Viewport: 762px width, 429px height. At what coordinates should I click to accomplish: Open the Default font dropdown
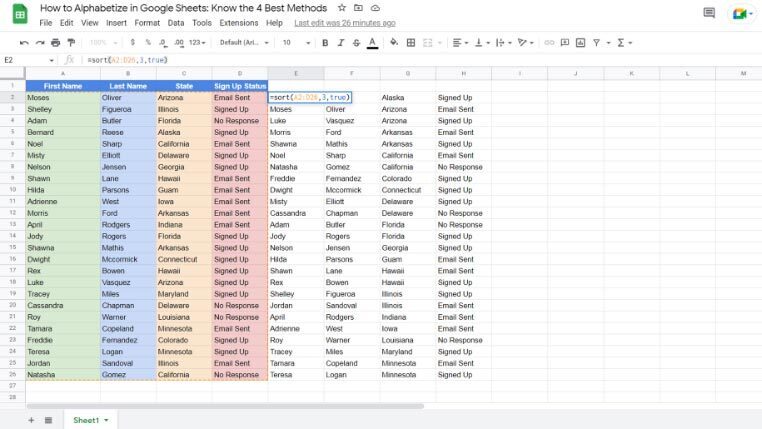click(244, 43)
